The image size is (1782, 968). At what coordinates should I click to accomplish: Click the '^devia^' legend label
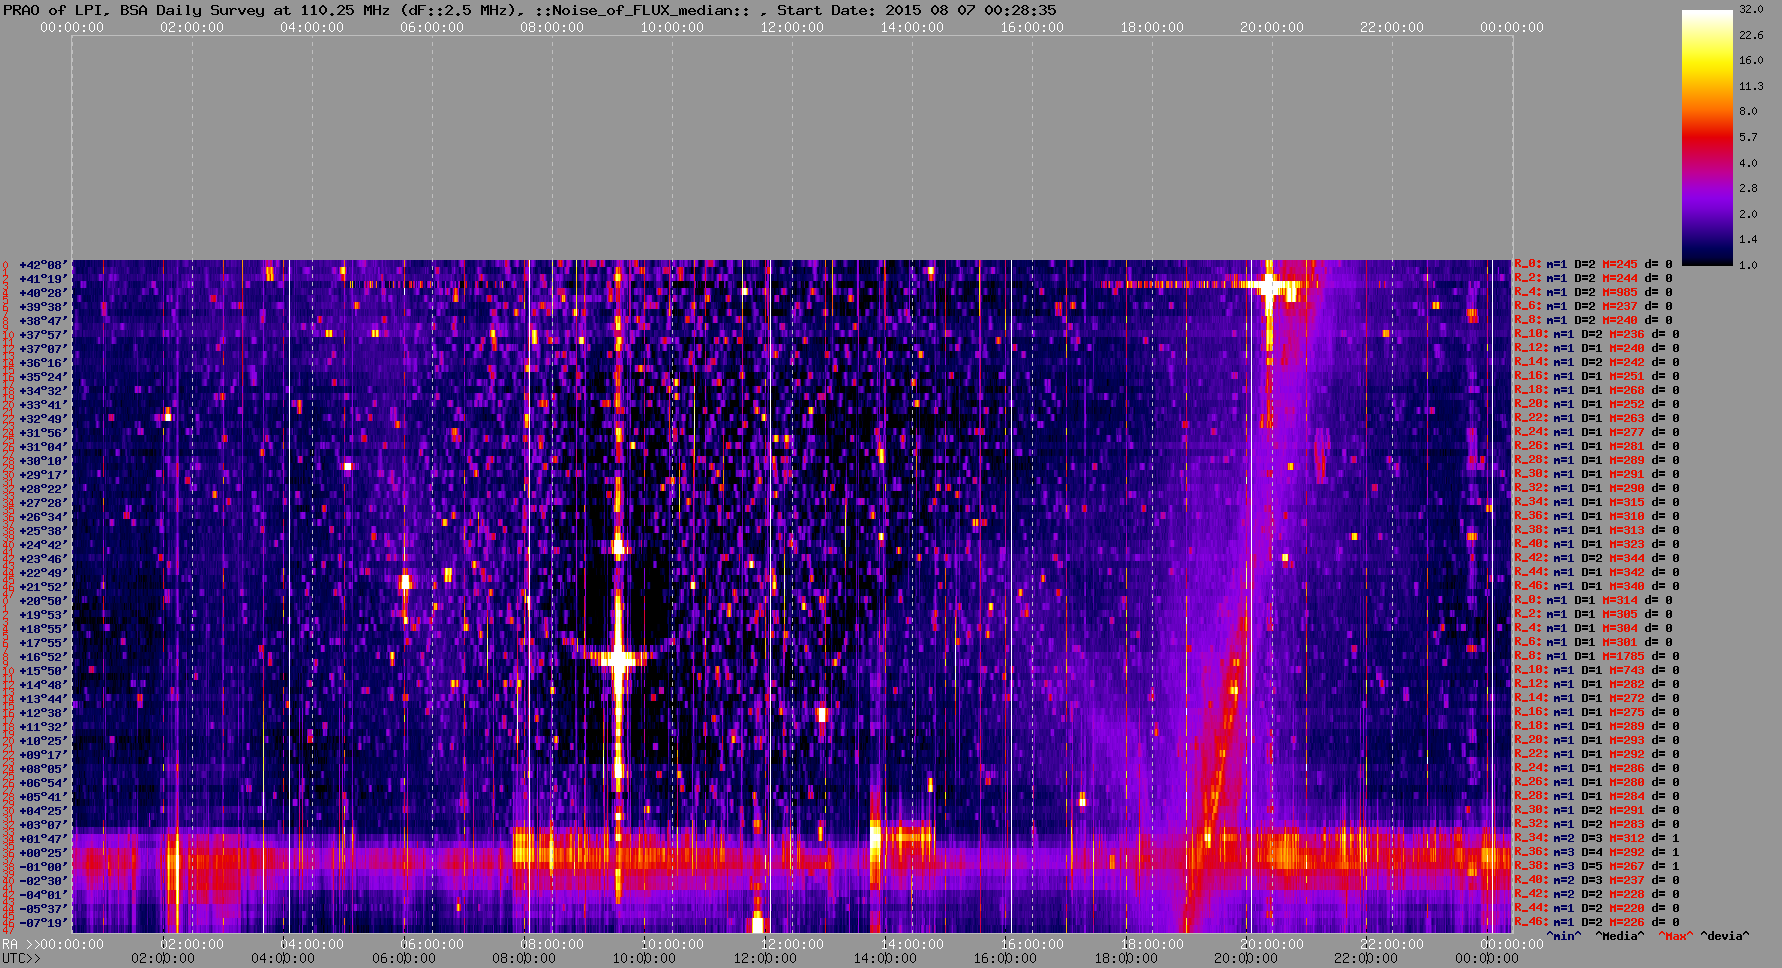tap(1725, 936)
